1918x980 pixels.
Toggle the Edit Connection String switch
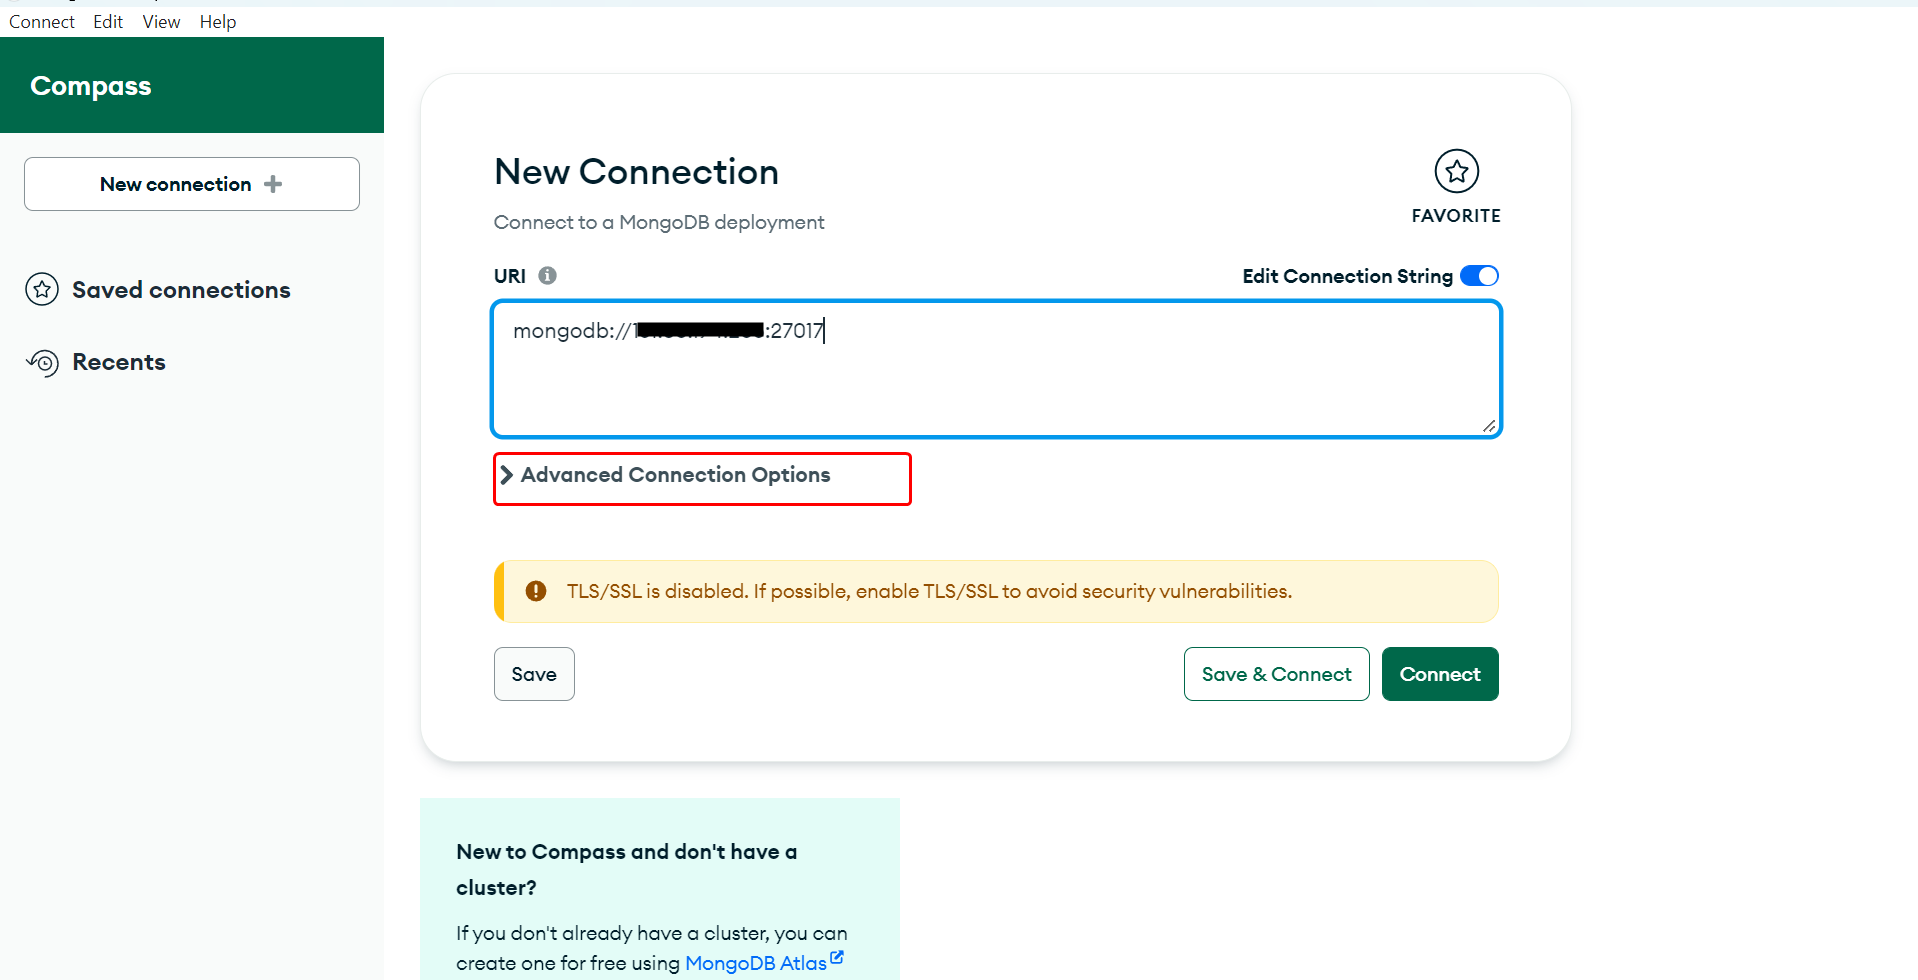[1479, 276]
